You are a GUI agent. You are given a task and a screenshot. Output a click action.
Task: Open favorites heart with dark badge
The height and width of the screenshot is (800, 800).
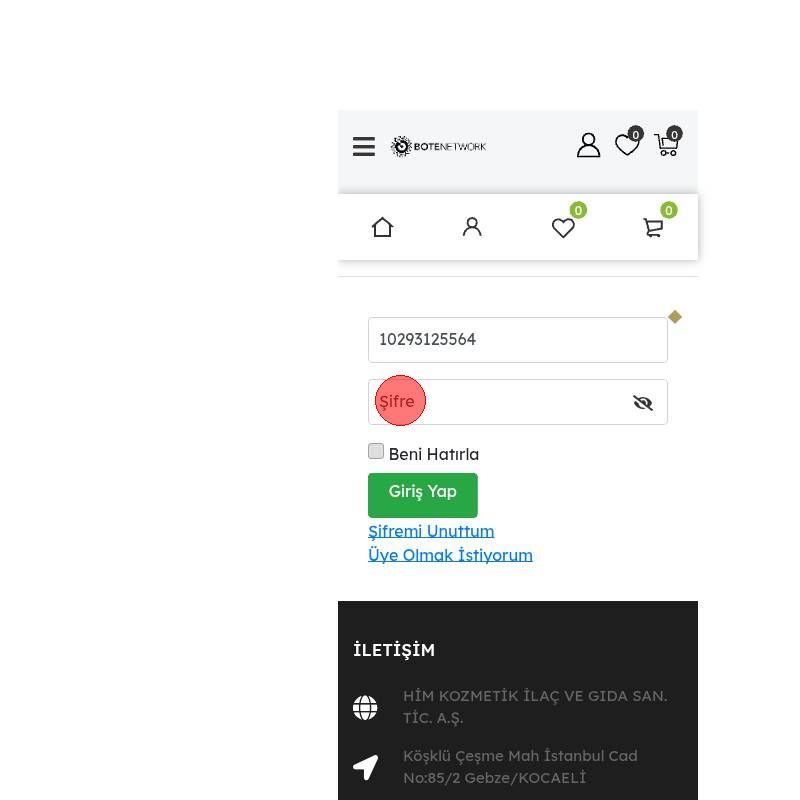click(629, 141)
